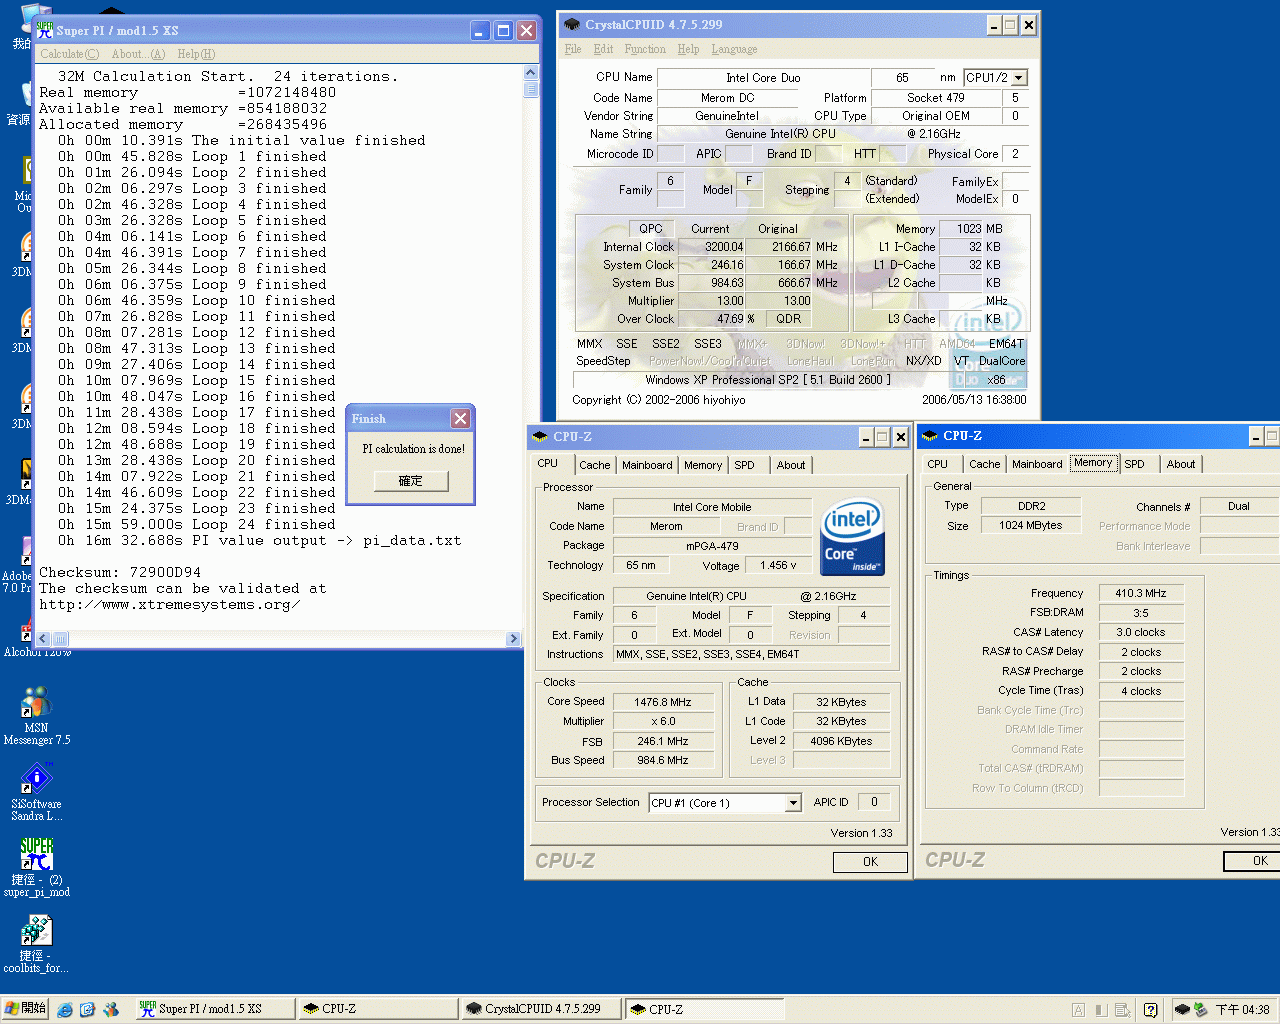Open MSN Messenger 7.5 desktop icon
Viewport: 1280px width, 1024px height.
click(x=36, y=715)
